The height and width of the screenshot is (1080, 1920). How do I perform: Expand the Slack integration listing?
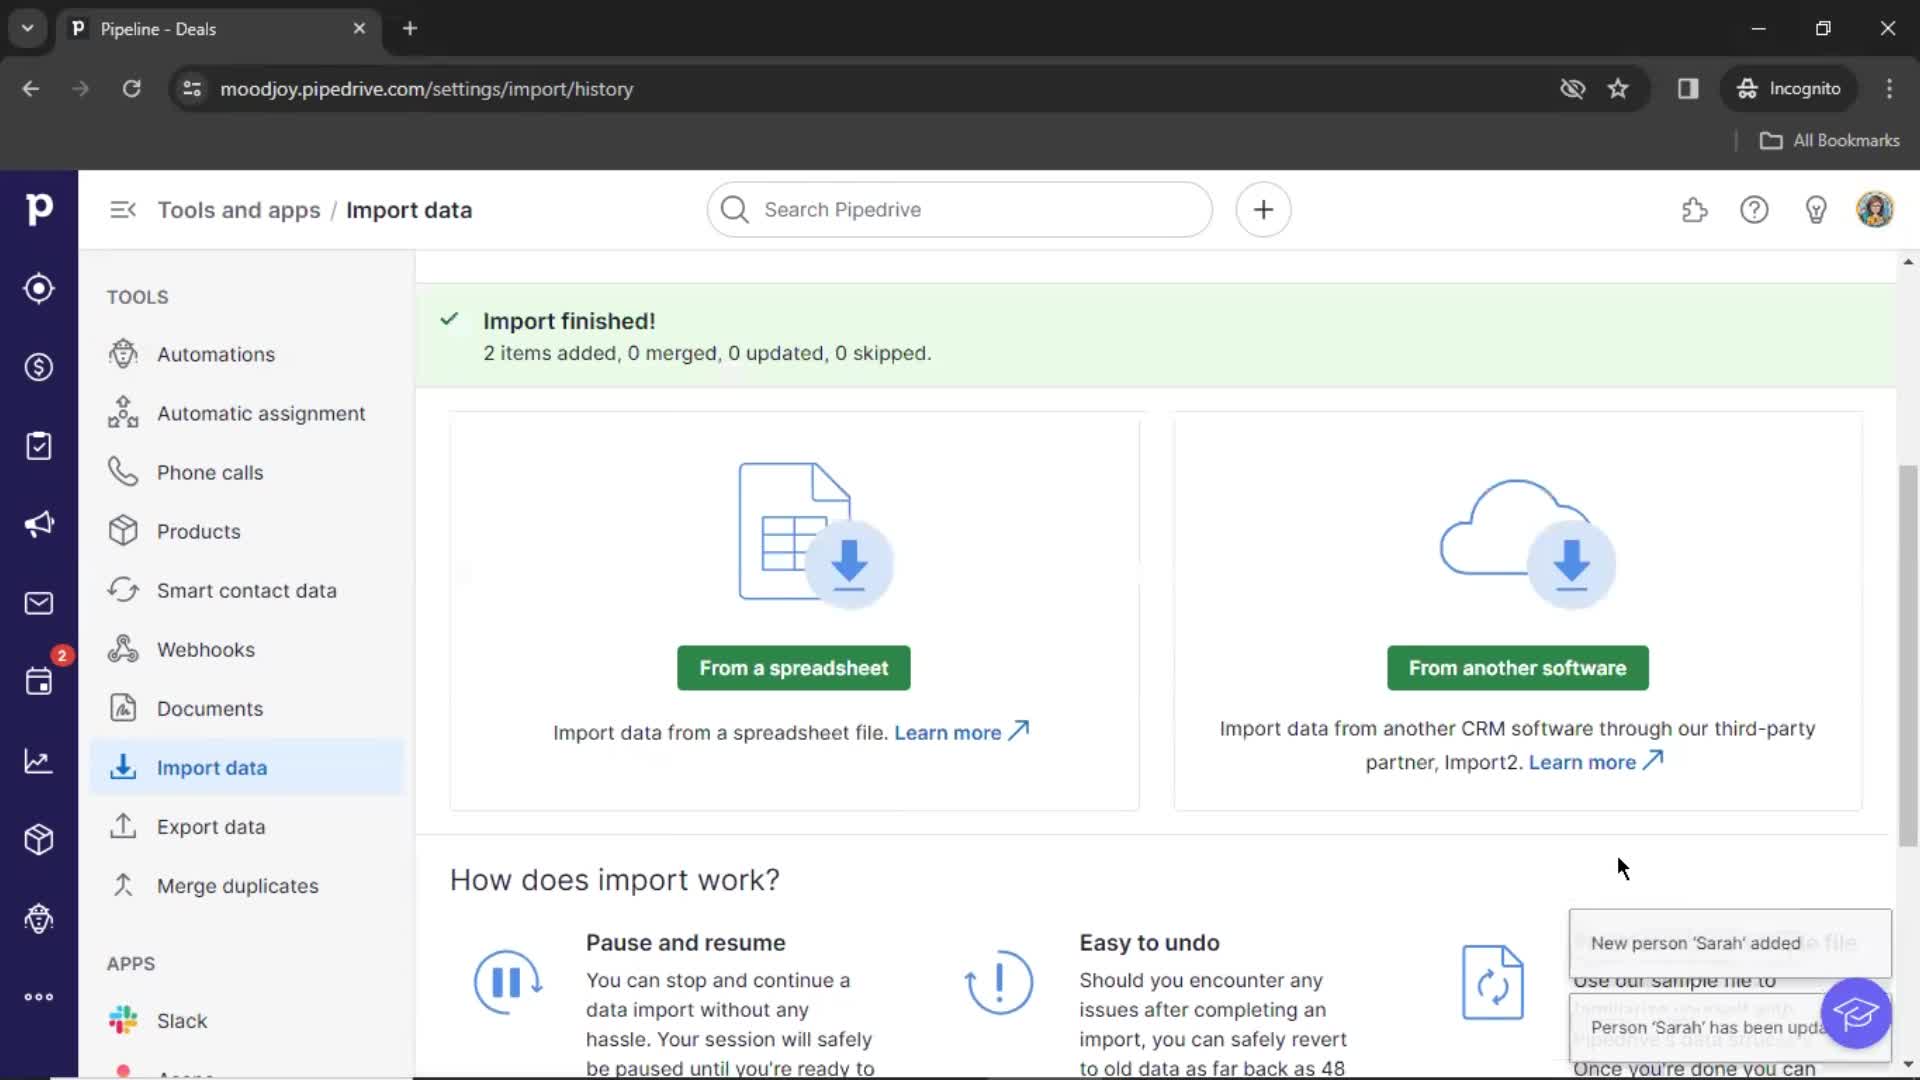(x=182, y=1019)
